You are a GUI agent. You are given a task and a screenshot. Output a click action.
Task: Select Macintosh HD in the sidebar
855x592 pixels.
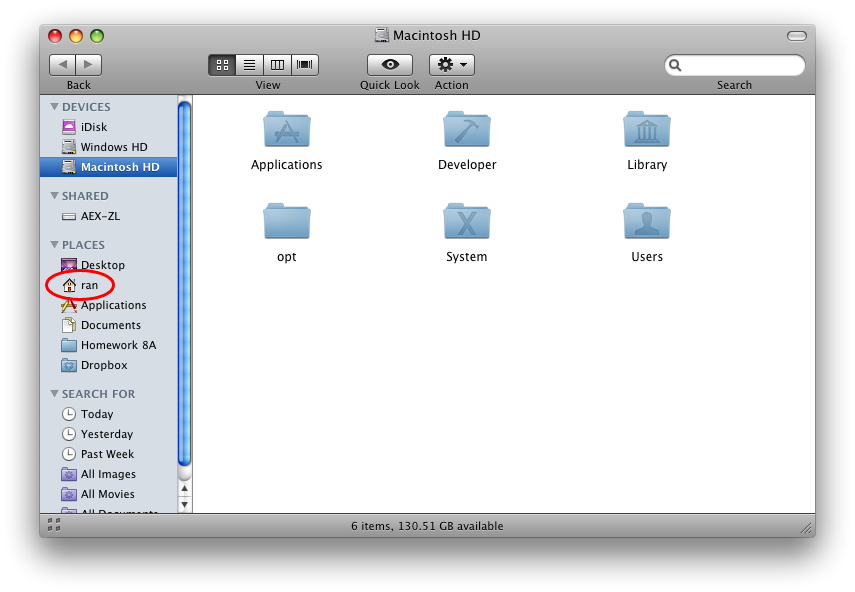pyautogui.click(x=109, y=167)
